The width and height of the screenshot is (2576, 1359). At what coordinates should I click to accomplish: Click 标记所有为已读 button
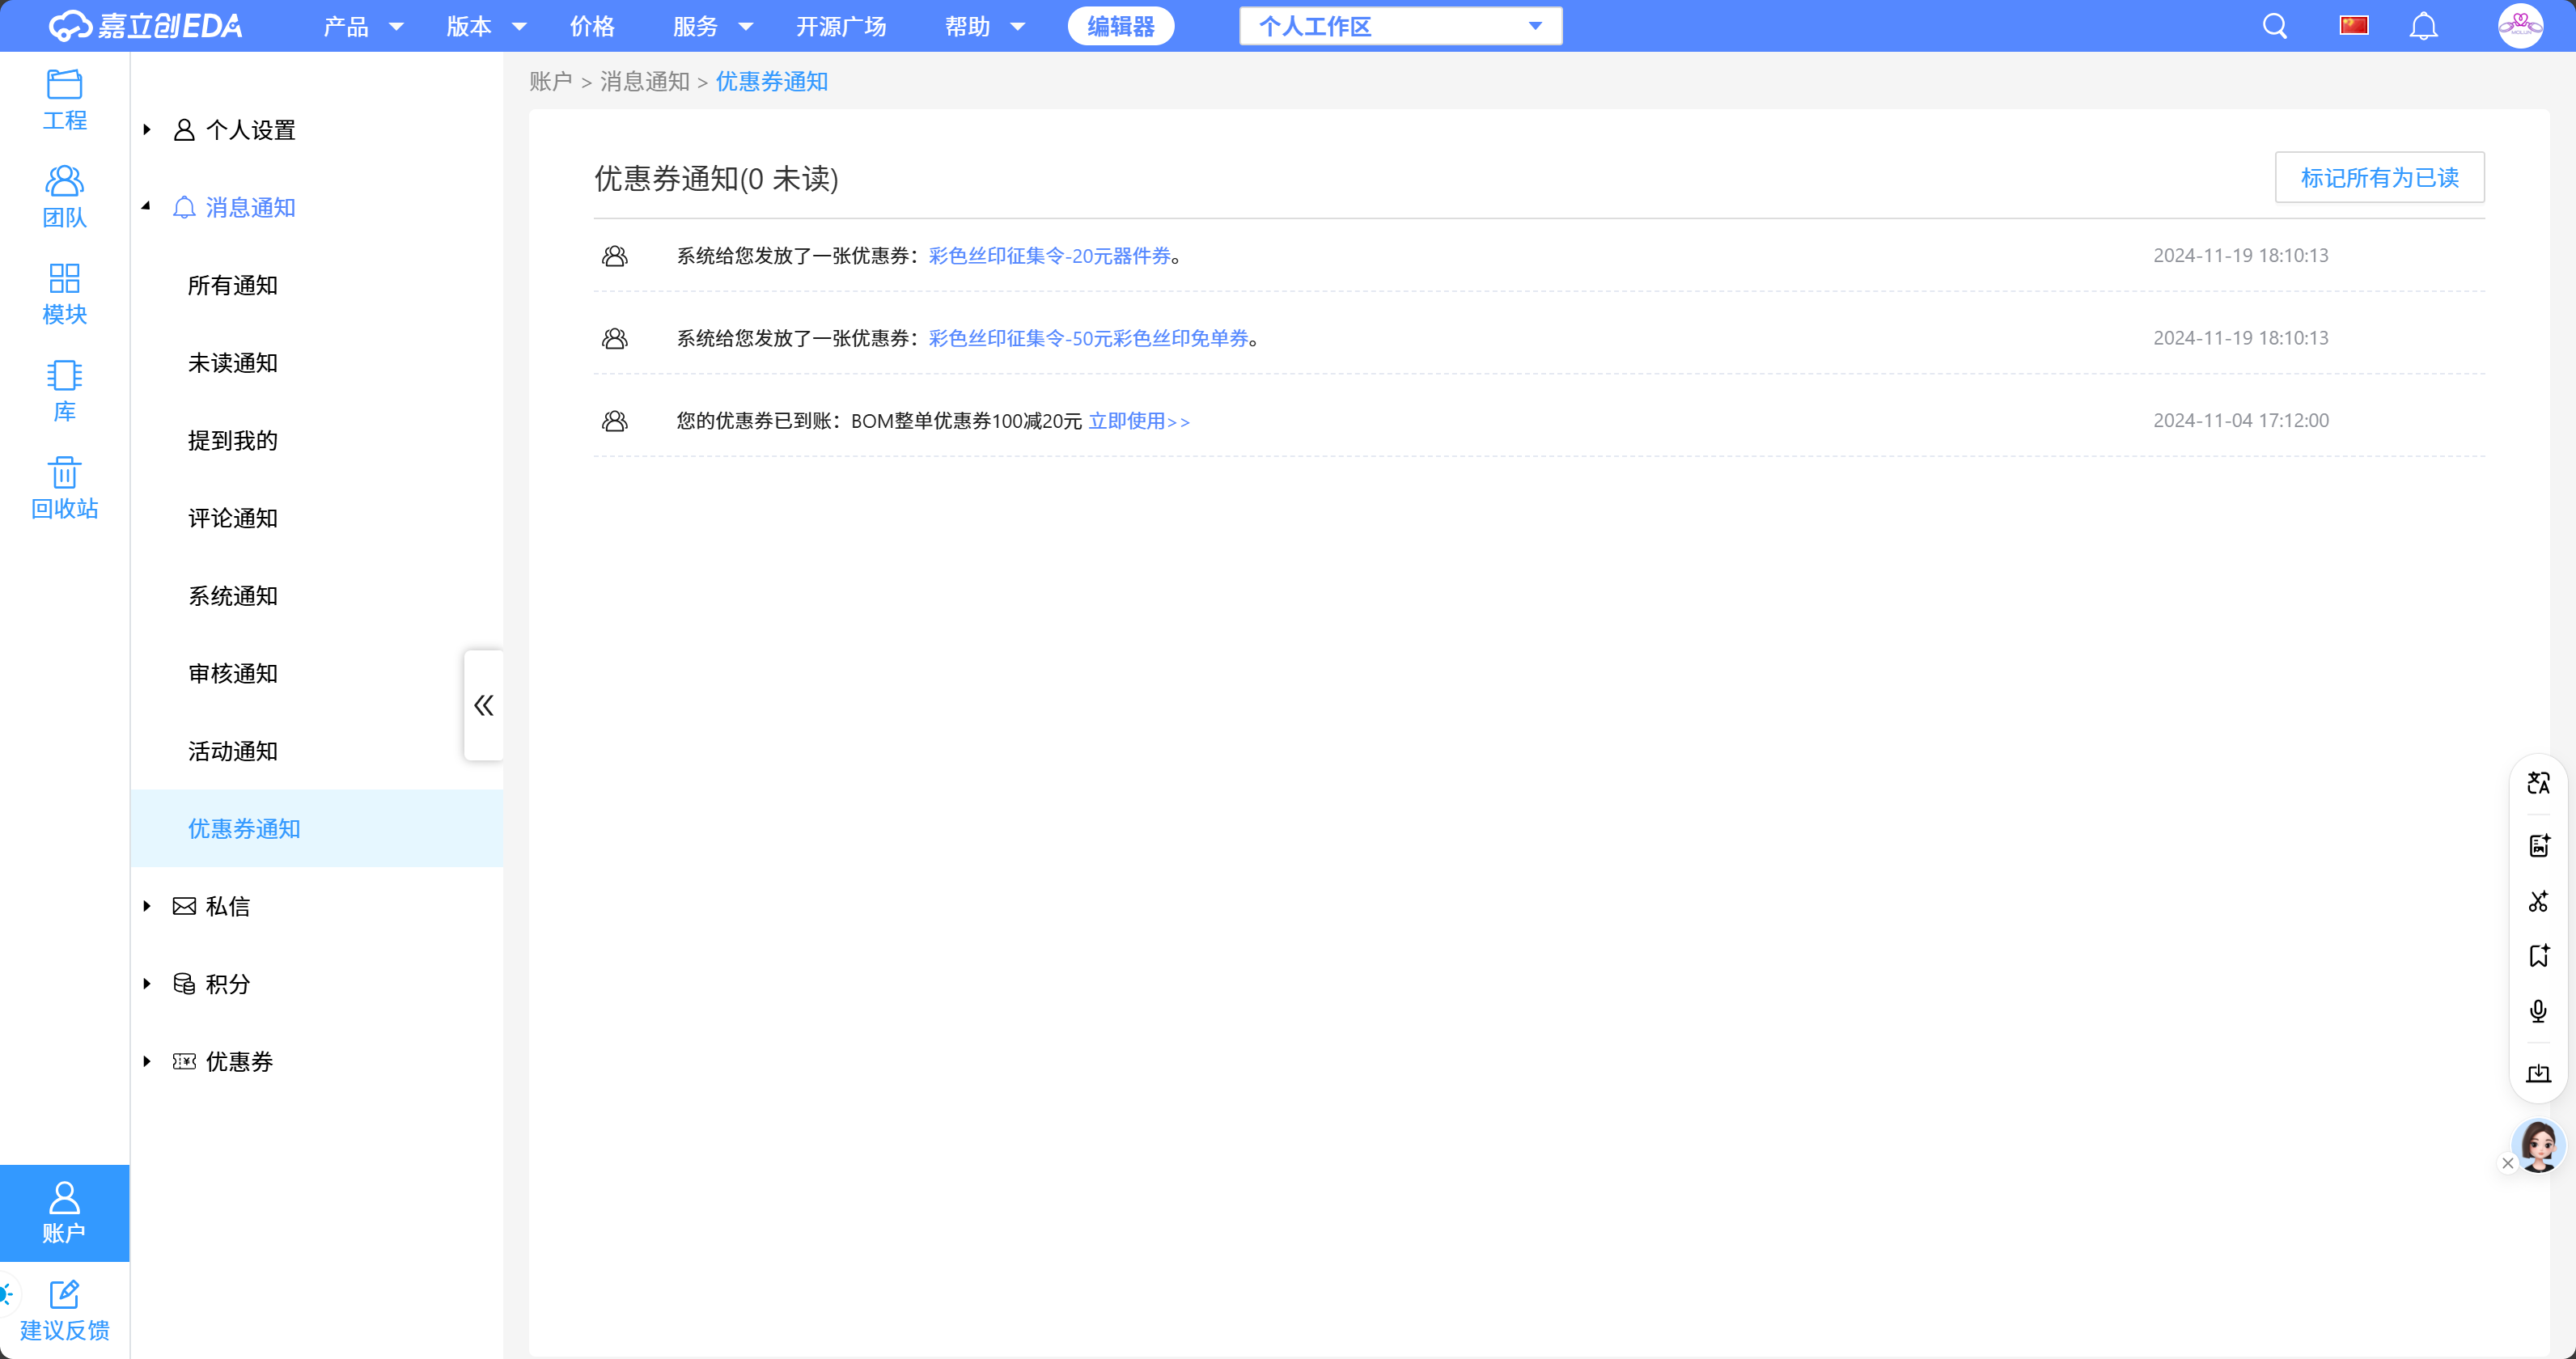2379,177
